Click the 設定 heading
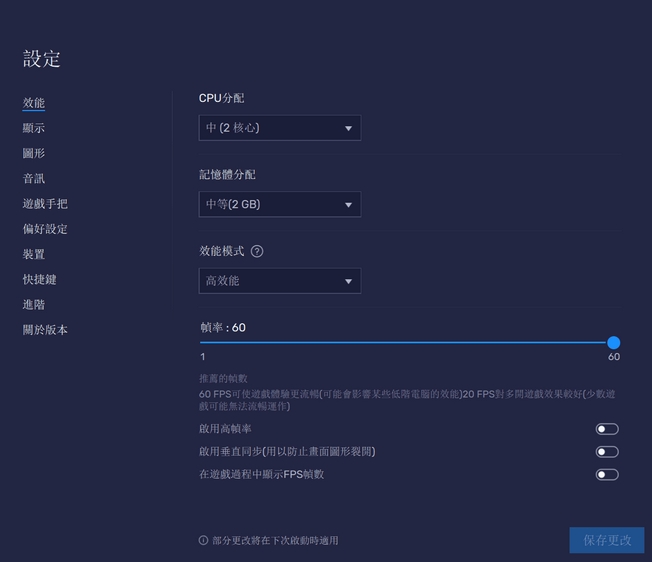 [x=42, y=59]
